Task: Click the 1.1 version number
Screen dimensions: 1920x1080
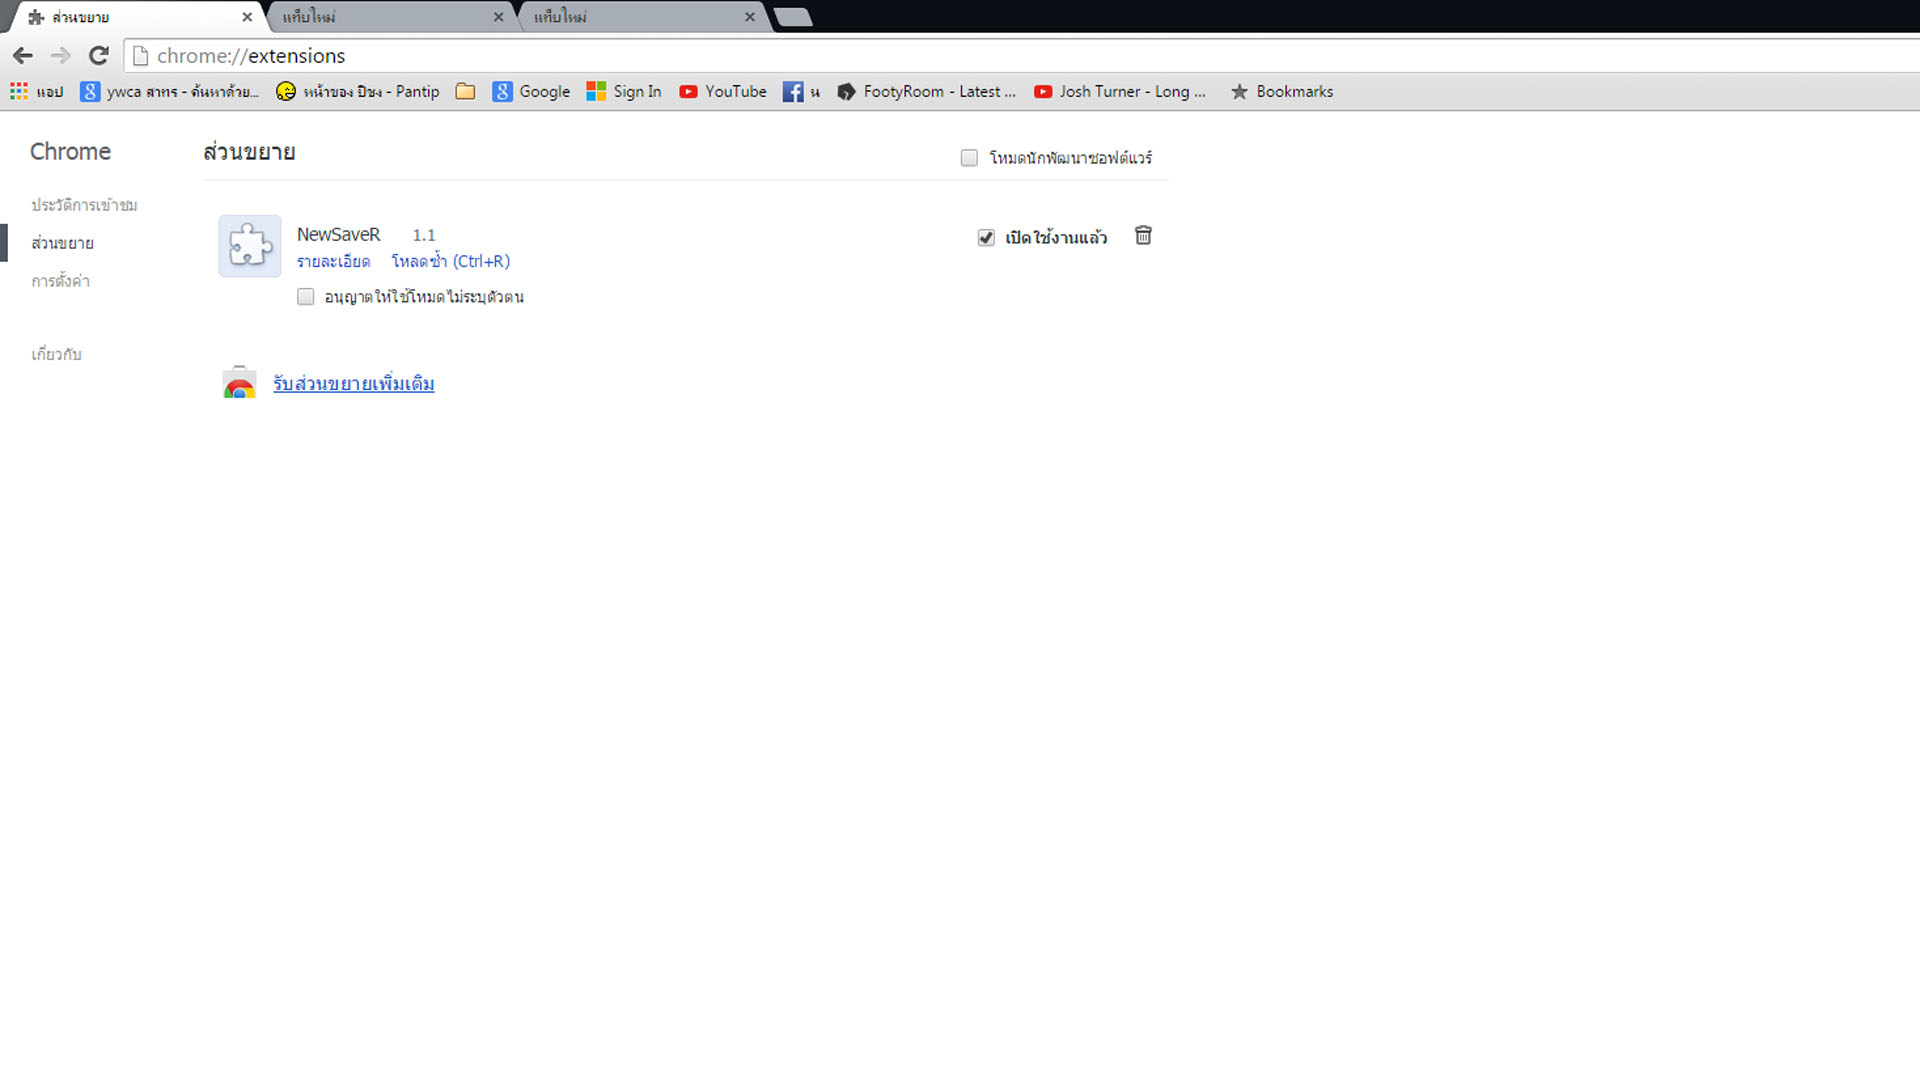Action: (424, 235)
